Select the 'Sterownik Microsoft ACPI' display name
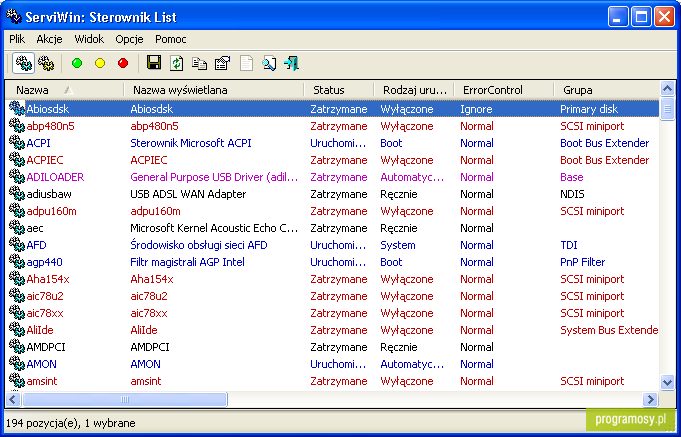The width and height of the screenshot is (681, 437). [x=191, y=143]
